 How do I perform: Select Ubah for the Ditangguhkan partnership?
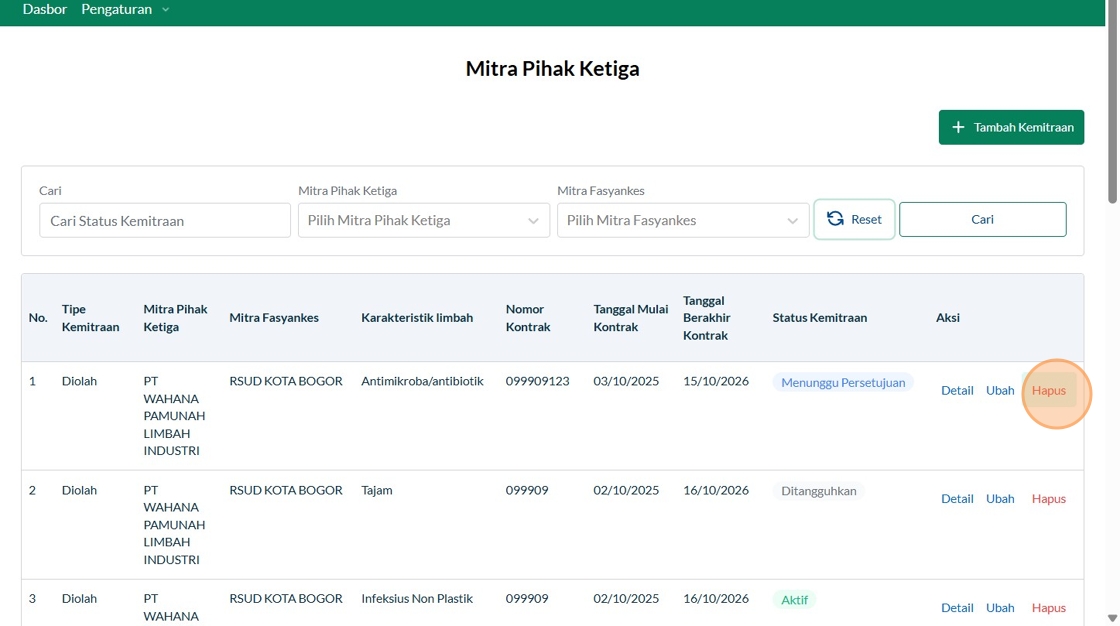[x=1000, y=499]
